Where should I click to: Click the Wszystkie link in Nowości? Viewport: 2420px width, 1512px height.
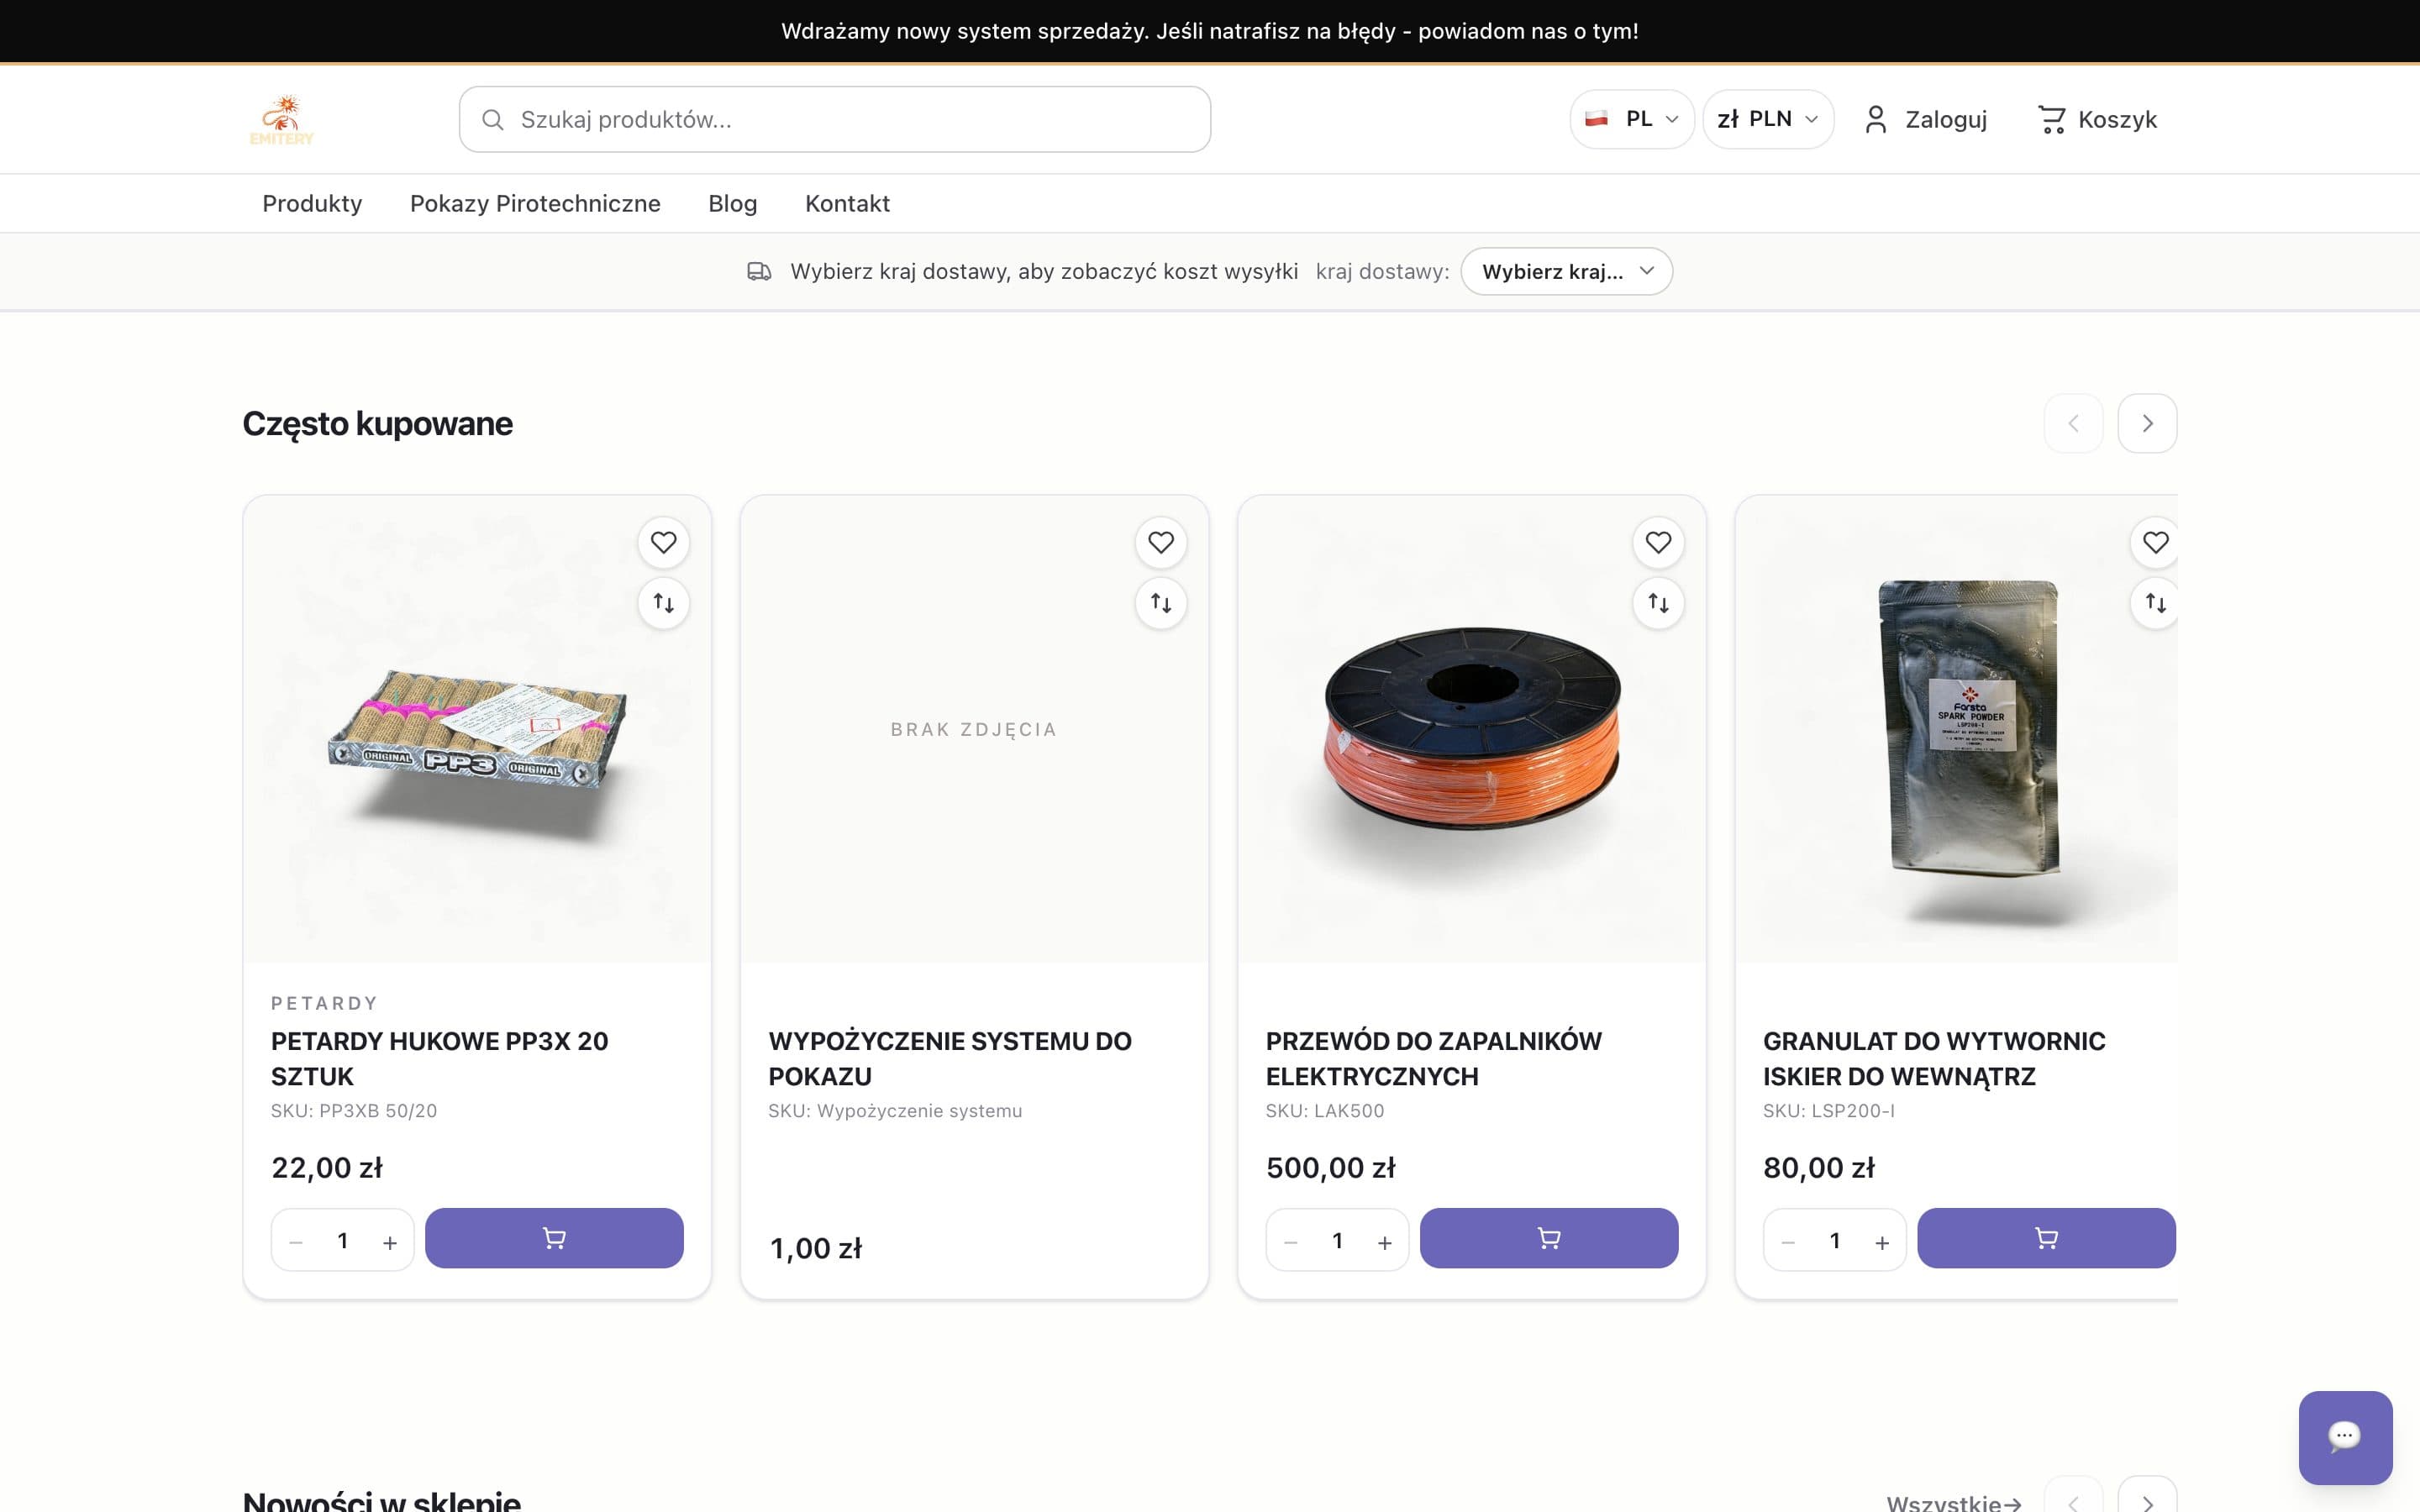(1954, 1502)
